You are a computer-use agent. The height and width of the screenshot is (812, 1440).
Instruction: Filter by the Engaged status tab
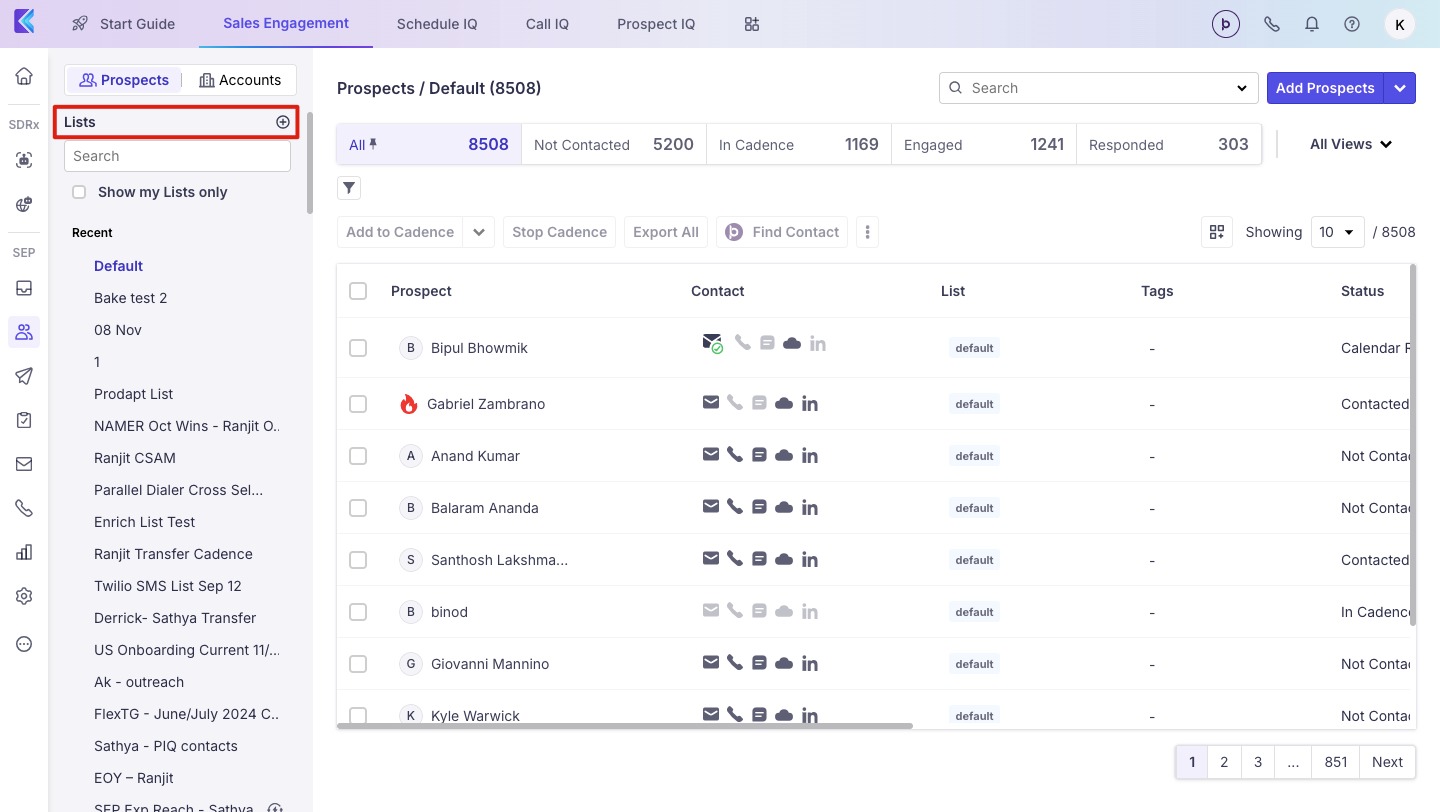pyautogui.click(x=984, y=144)
